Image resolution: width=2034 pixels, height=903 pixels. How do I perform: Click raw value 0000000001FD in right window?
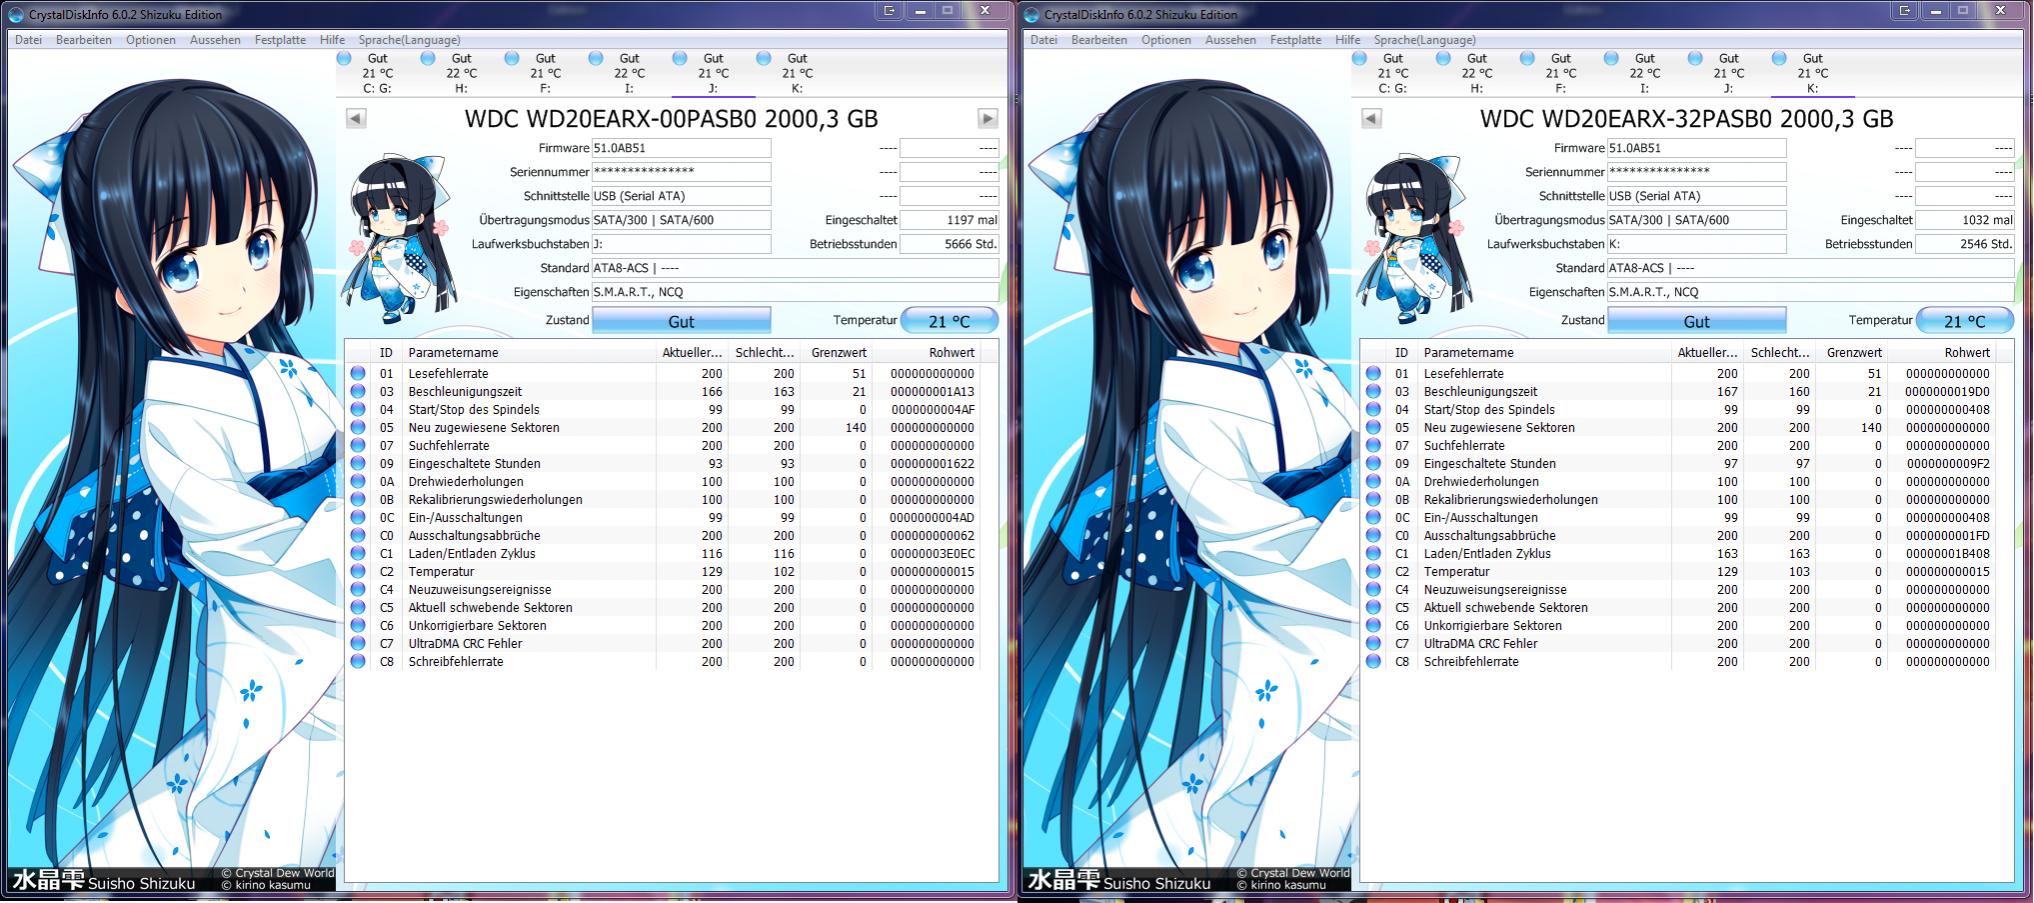point(1947,536)
